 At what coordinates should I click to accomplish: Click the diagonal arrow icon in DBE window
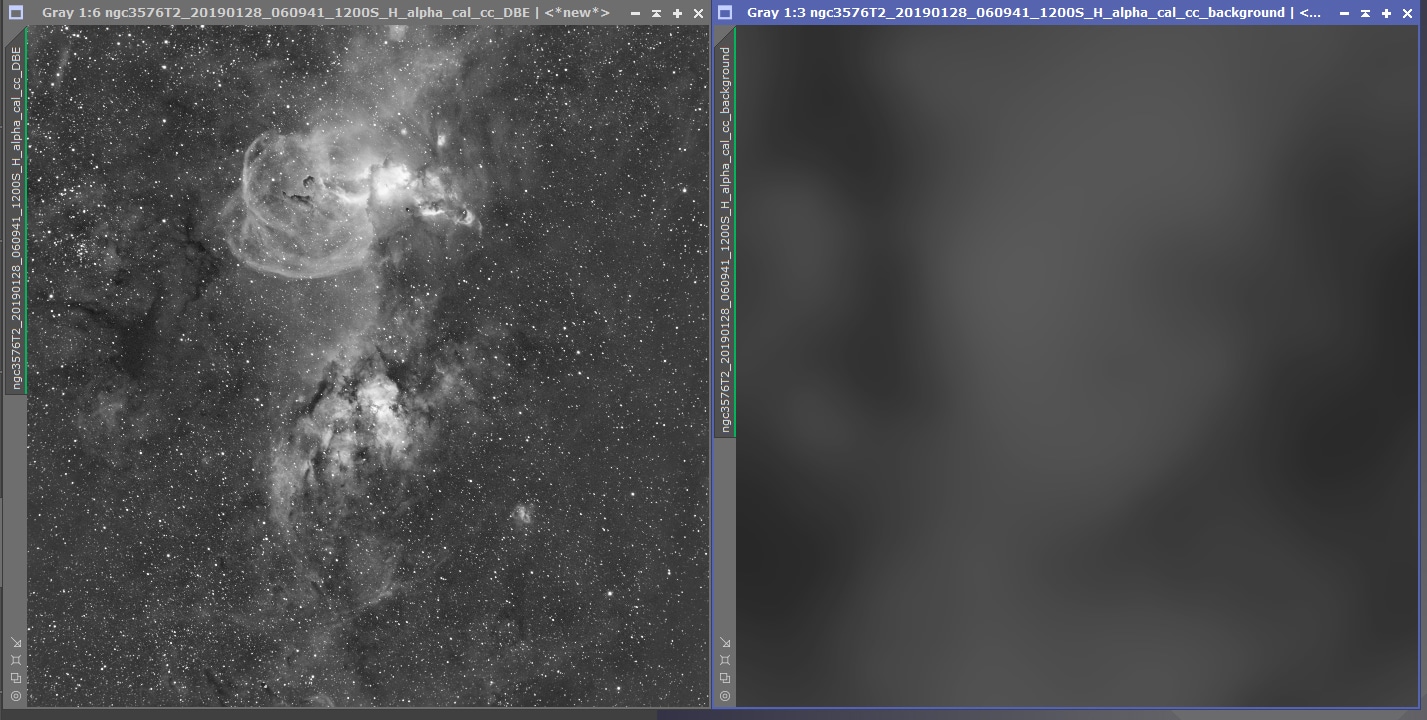point(16,643)
